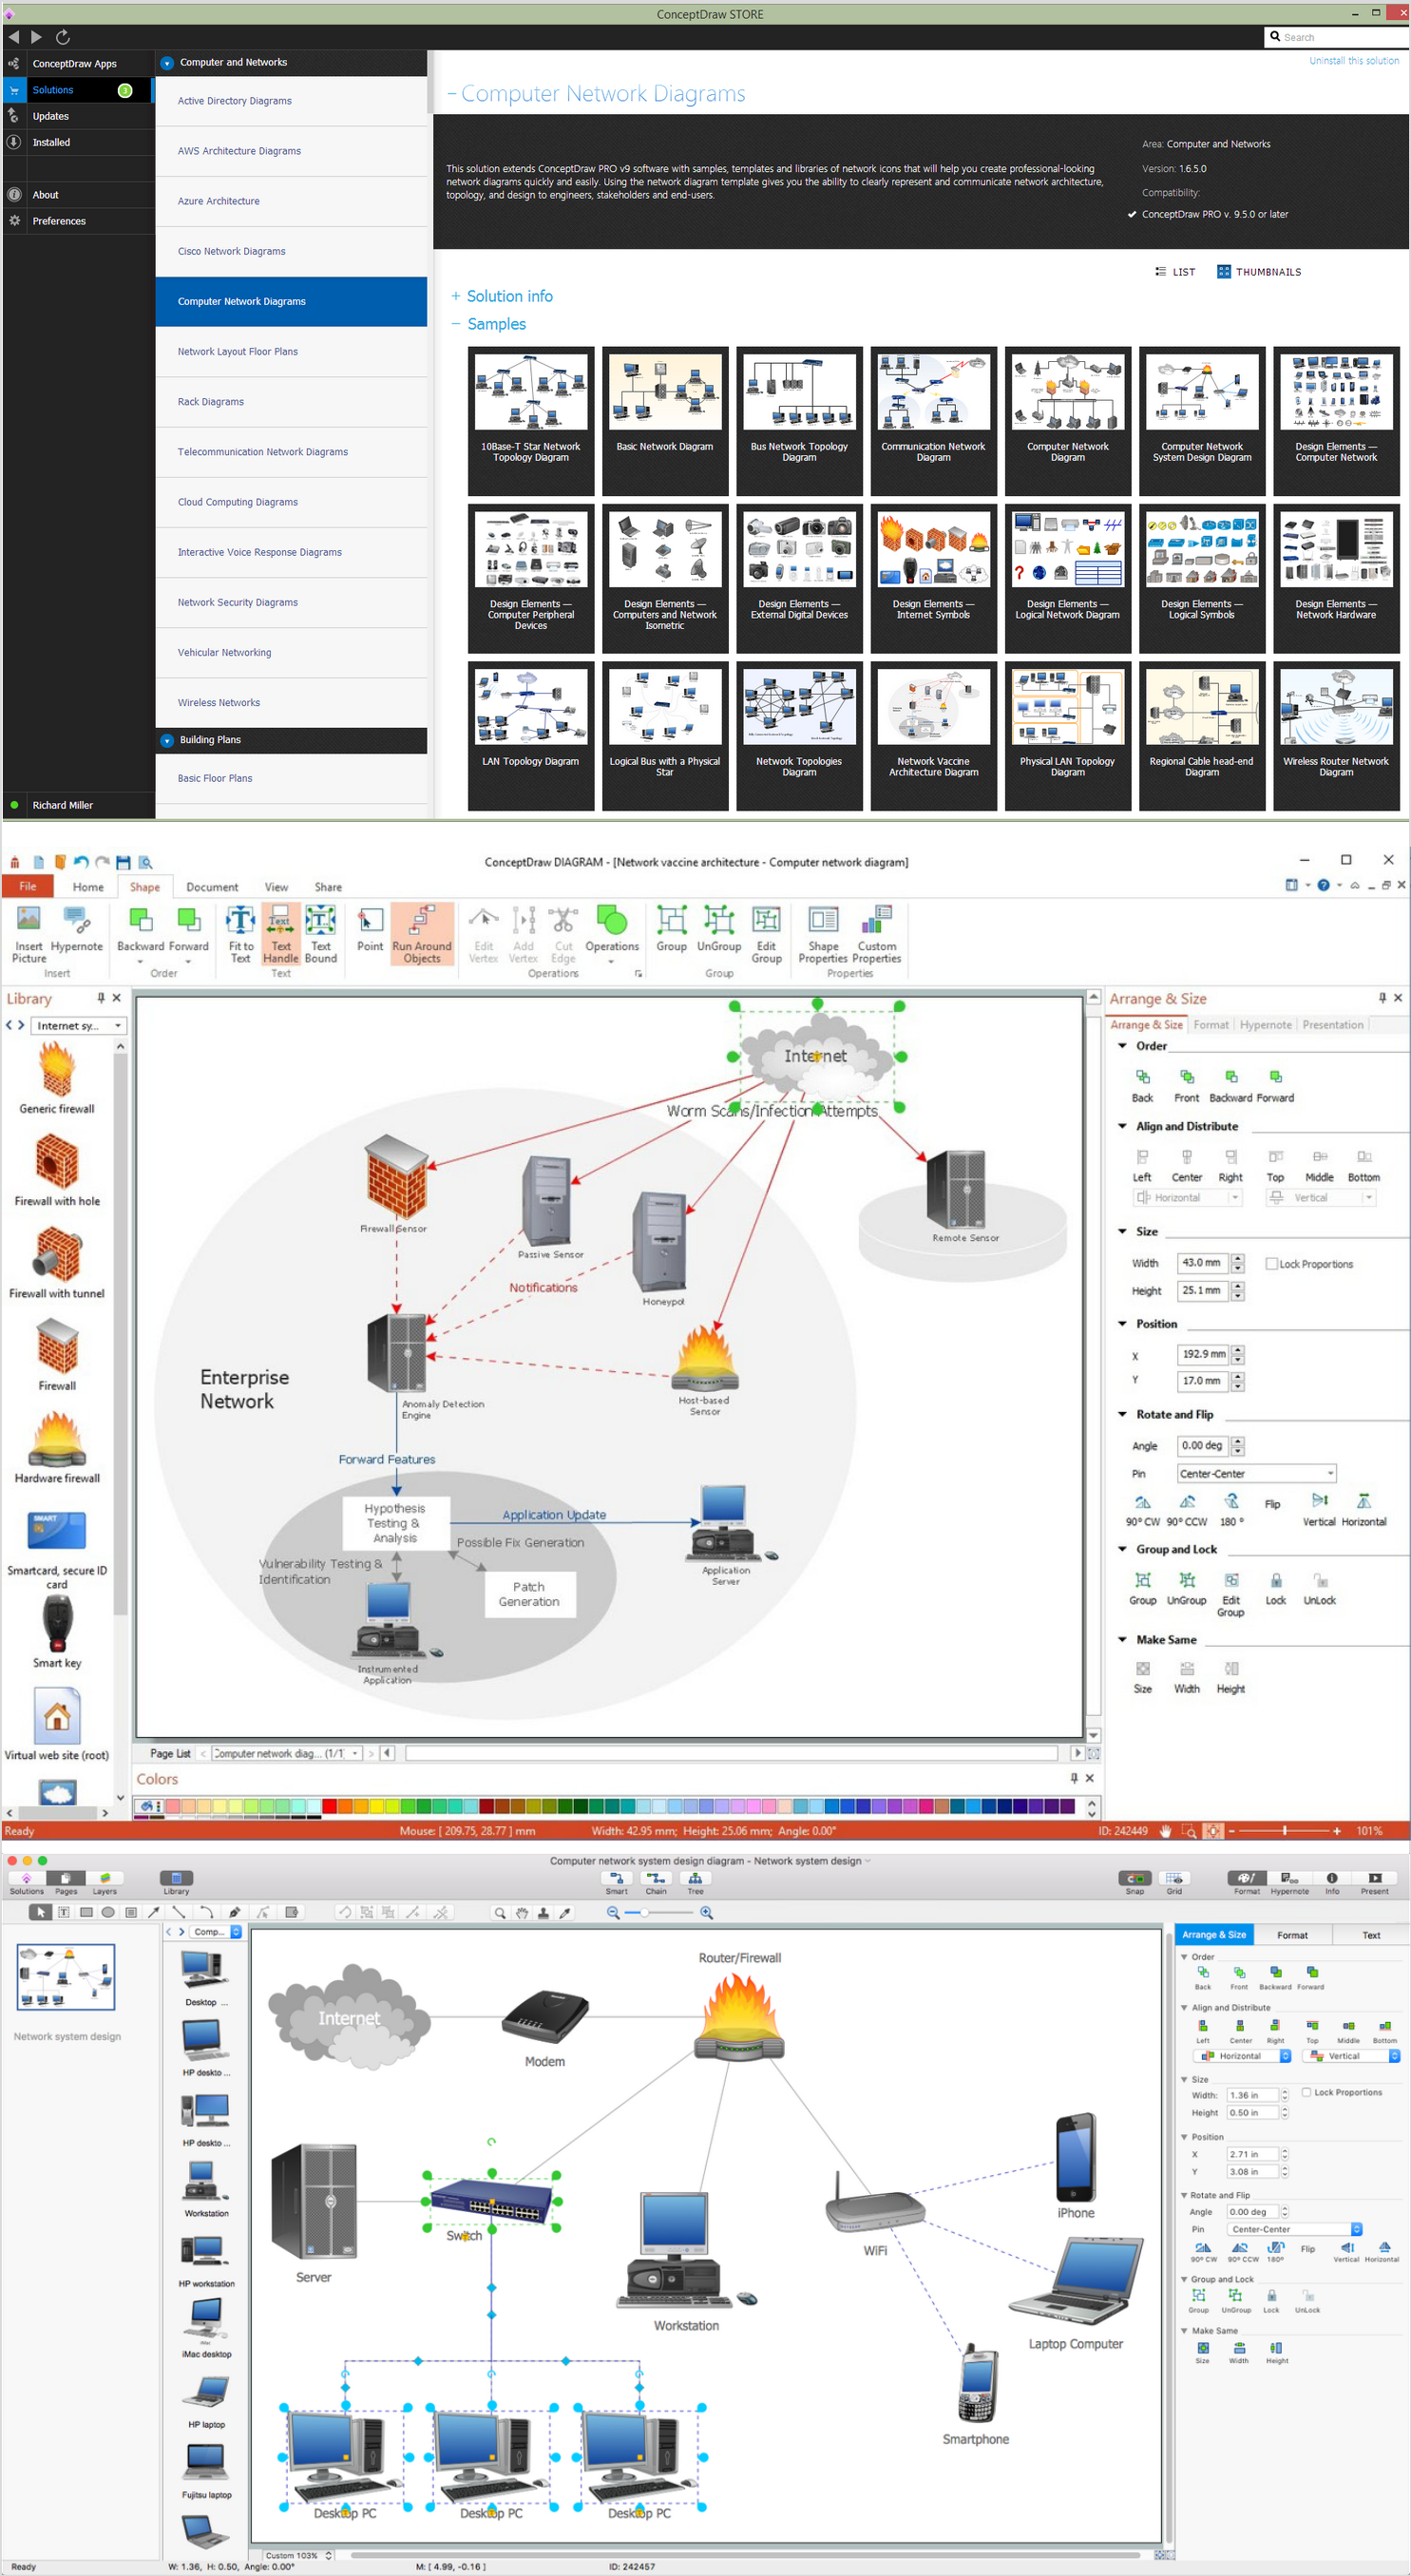Open the File menu tab
Image resolution: width=1411 pixels, height=2576 pixels.
pyautogui.click(x=28, y=887)
